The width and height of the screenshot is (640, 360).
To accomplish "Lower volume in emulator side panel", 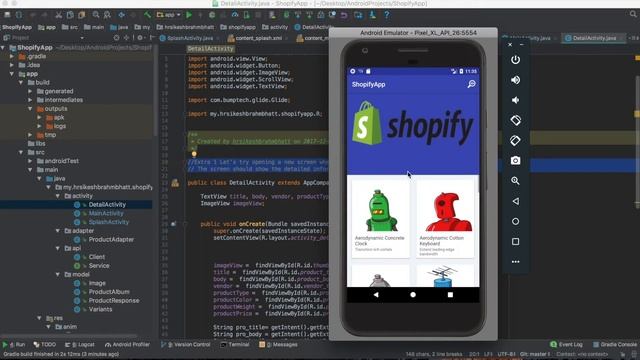I will [516, 100].
